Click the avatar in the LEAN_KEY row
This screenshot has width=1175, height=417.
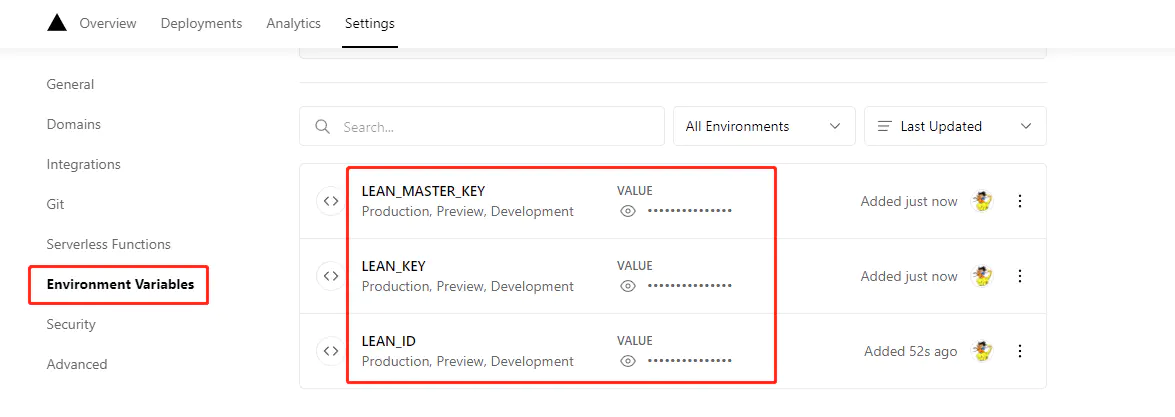point(982,276)
